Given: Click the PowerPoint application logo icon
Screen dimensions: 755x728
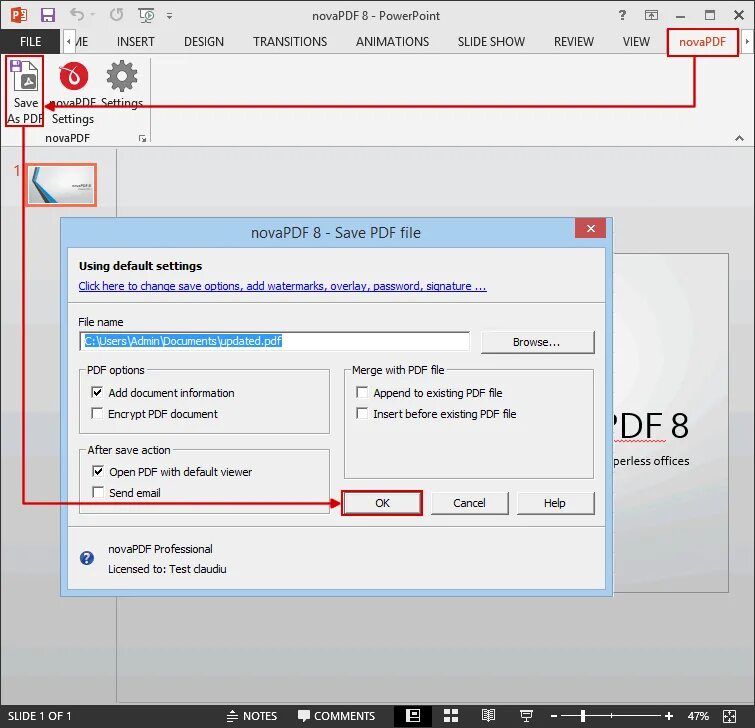Looking at the screenshot, I should click(19, 15).
